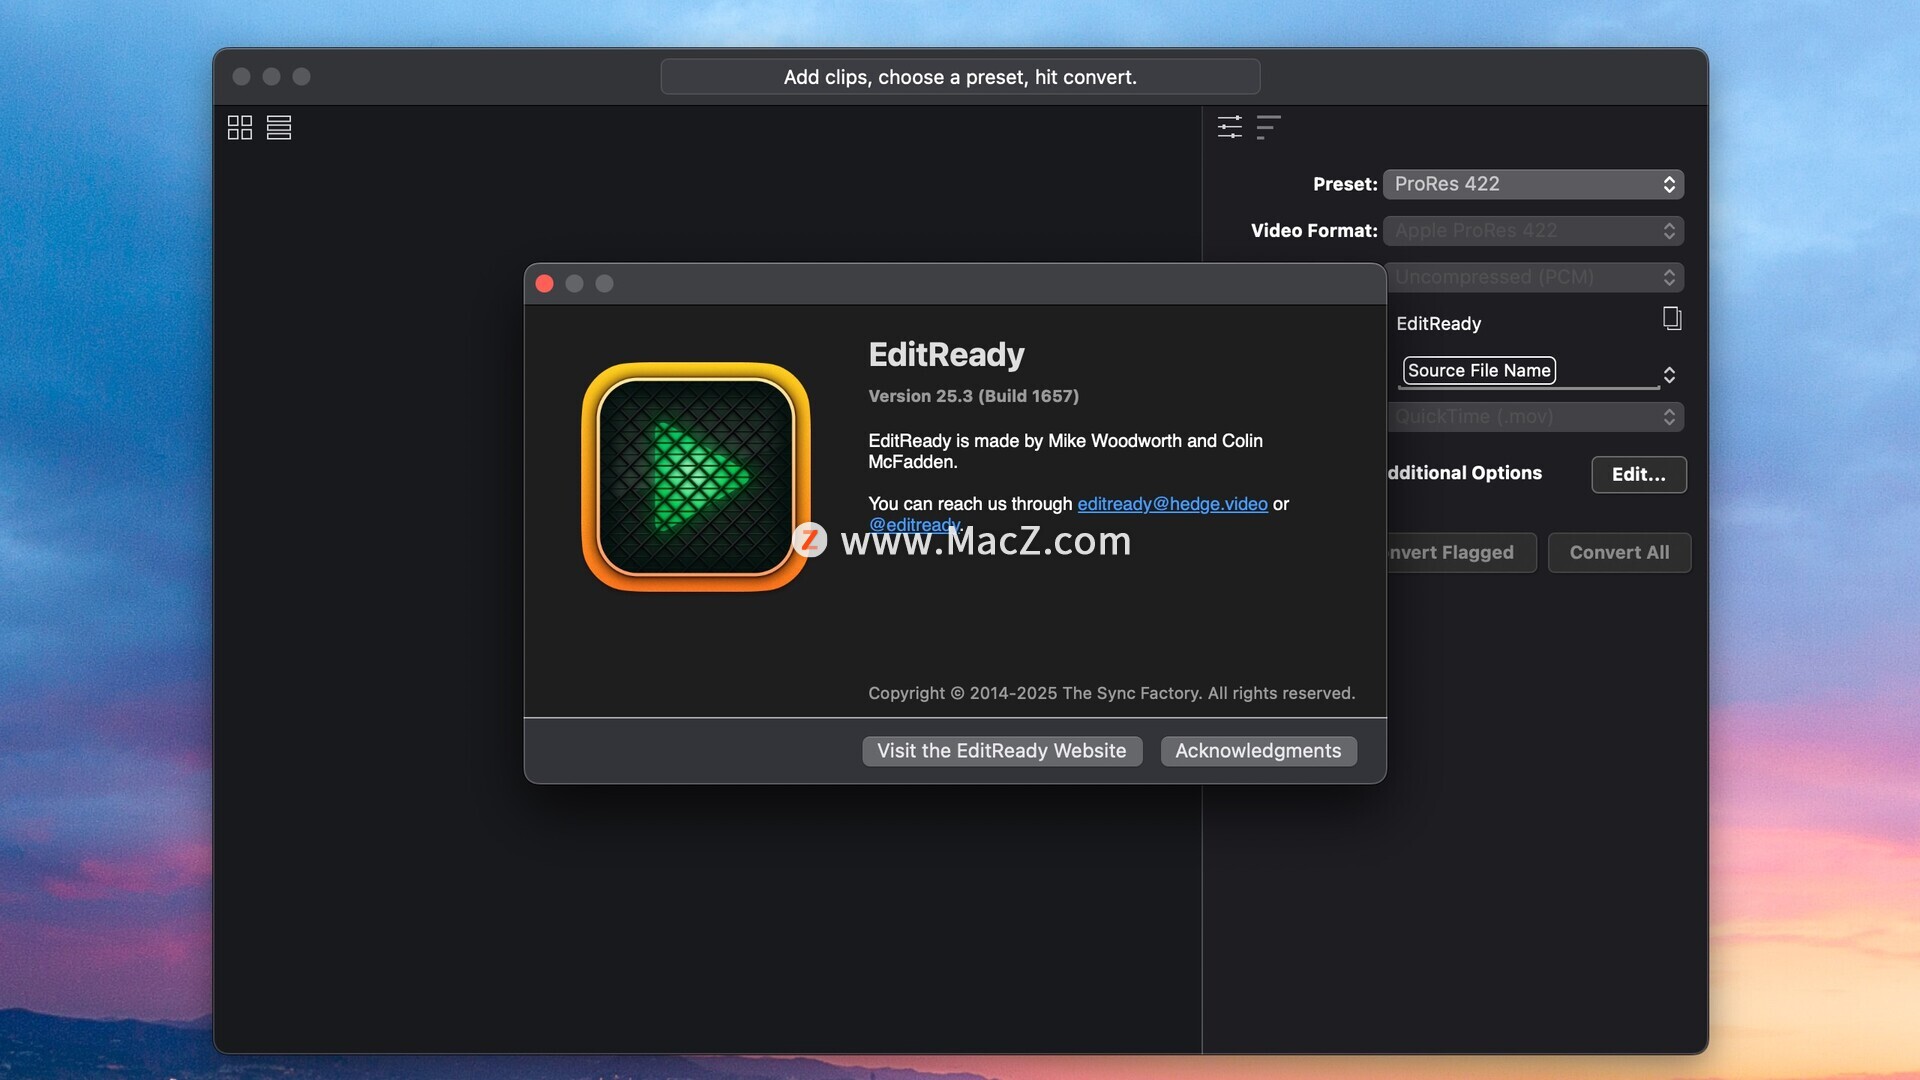Open the Uncompressed (PCM) audio dropdown
This screenshot has width=1920, height=1080.
(x=1535, y=277)
